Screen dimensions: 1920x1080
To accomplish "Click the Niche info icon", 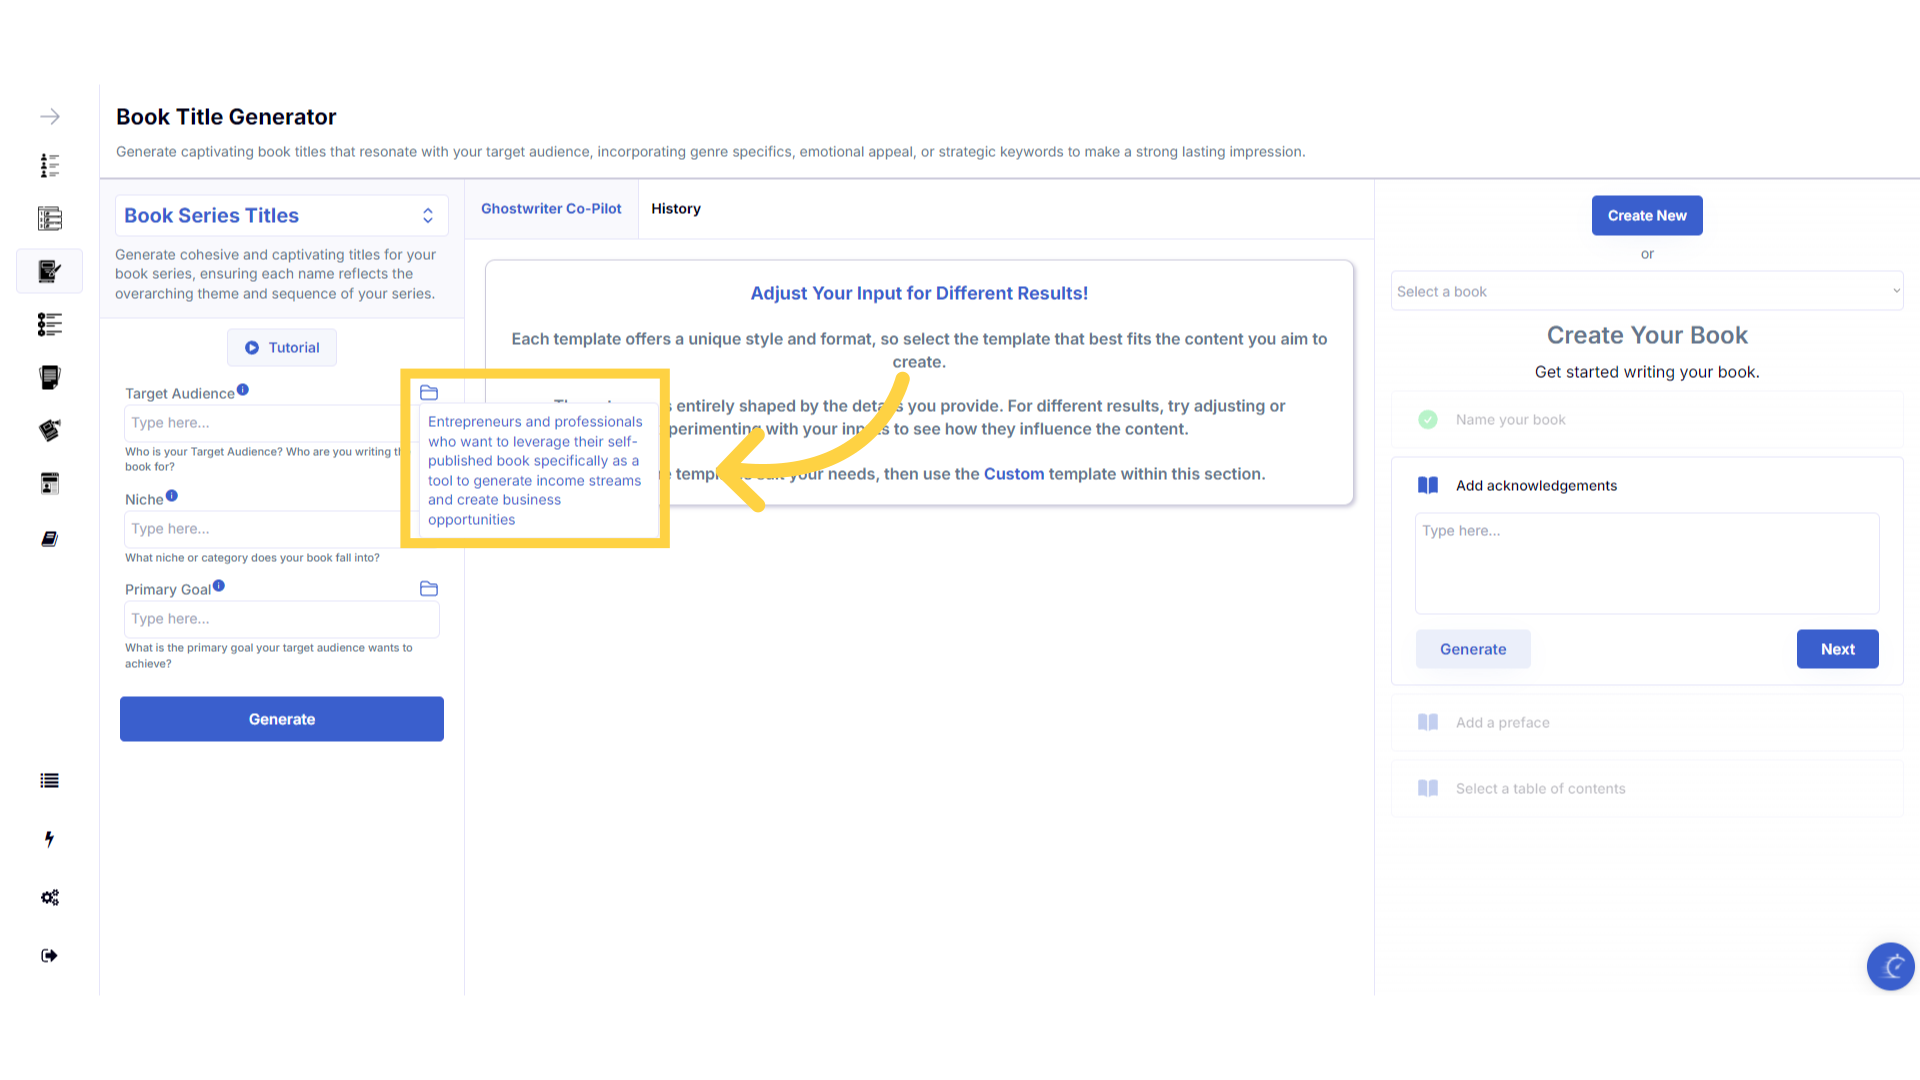I will pos(172,496).
